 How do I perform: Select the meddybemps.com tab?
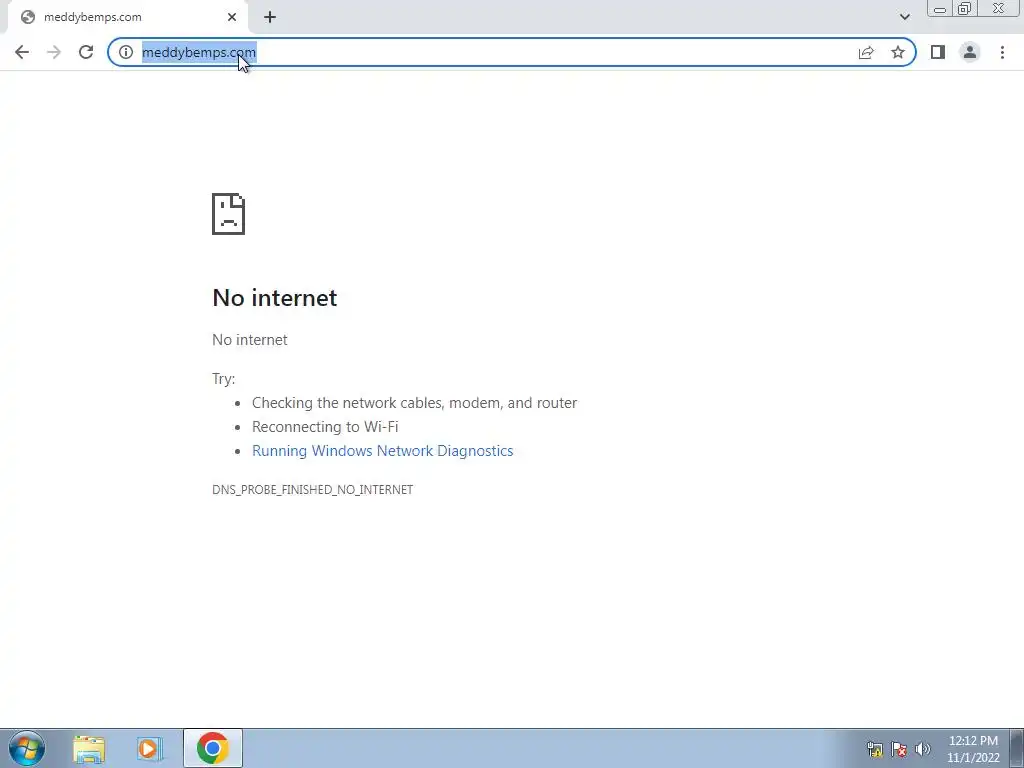click(x=127, y=17)
